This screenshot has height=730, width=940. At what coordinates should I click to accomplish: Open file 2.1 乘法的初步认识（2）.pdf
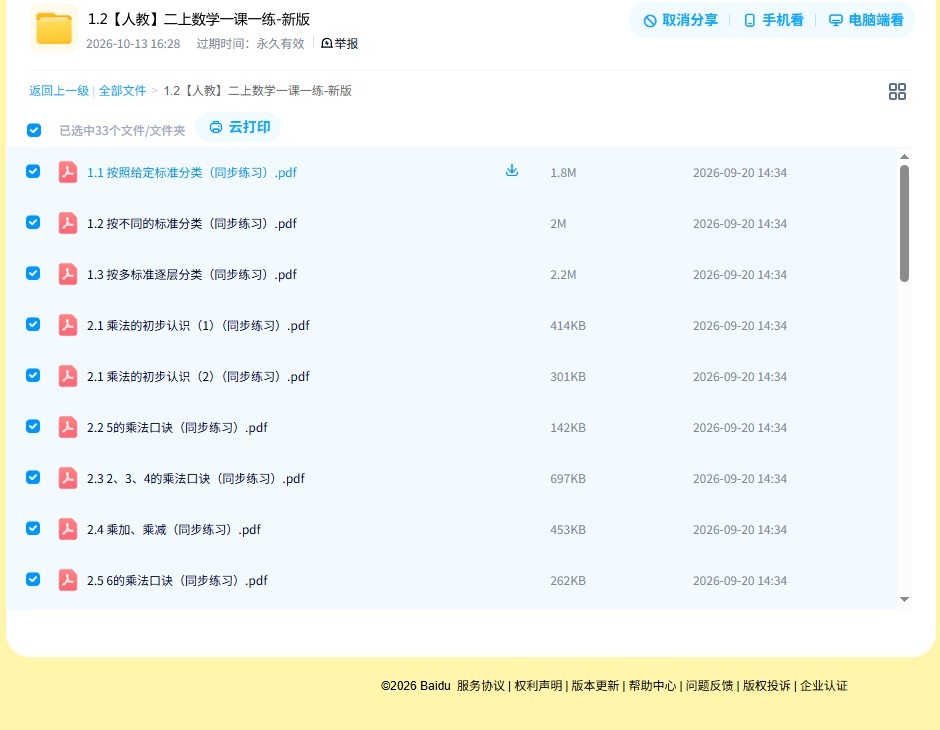pyautogui.click(x=198, y=376)
